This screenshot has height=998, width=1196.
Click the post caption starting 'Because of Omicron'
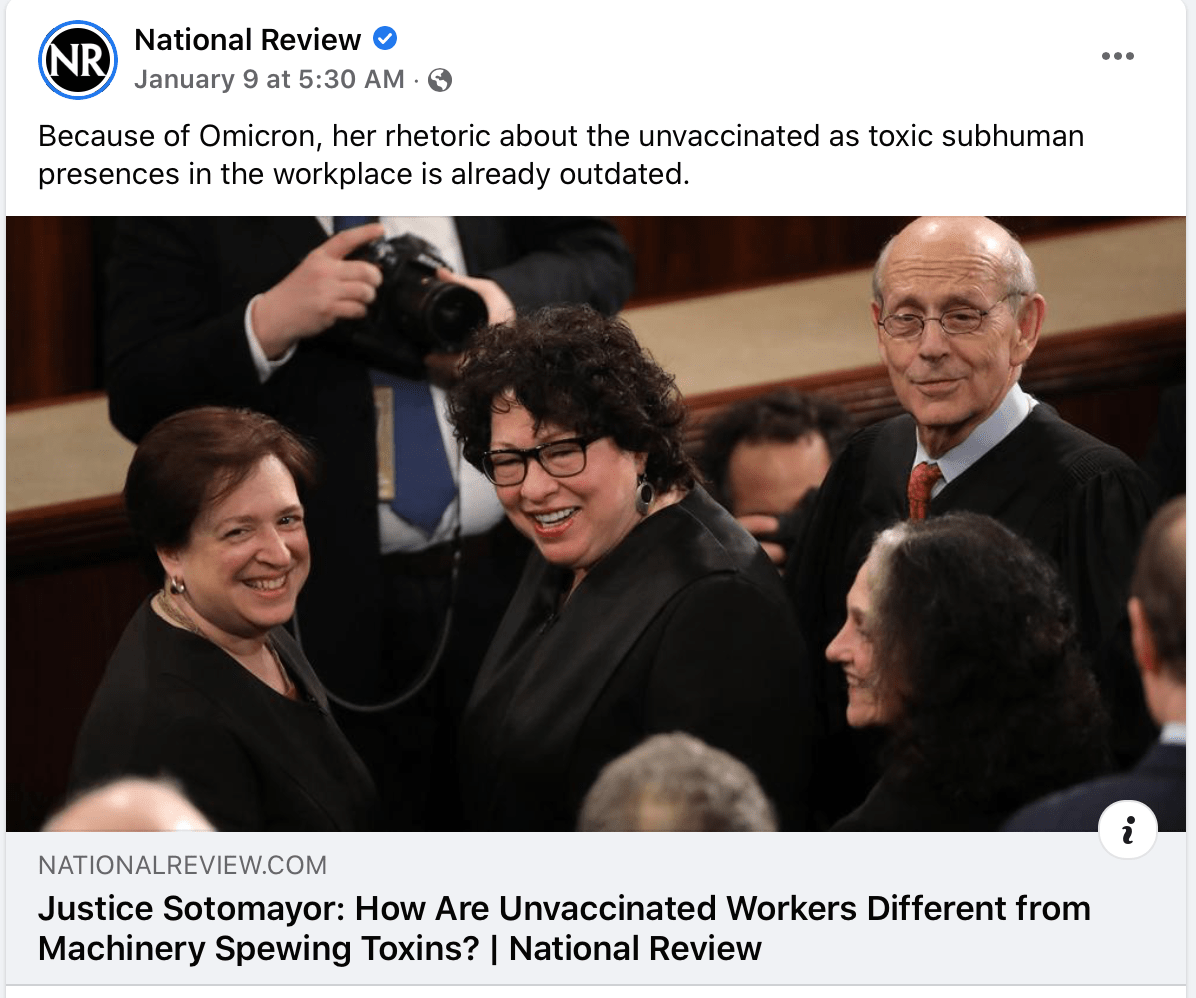coord(561,155)
